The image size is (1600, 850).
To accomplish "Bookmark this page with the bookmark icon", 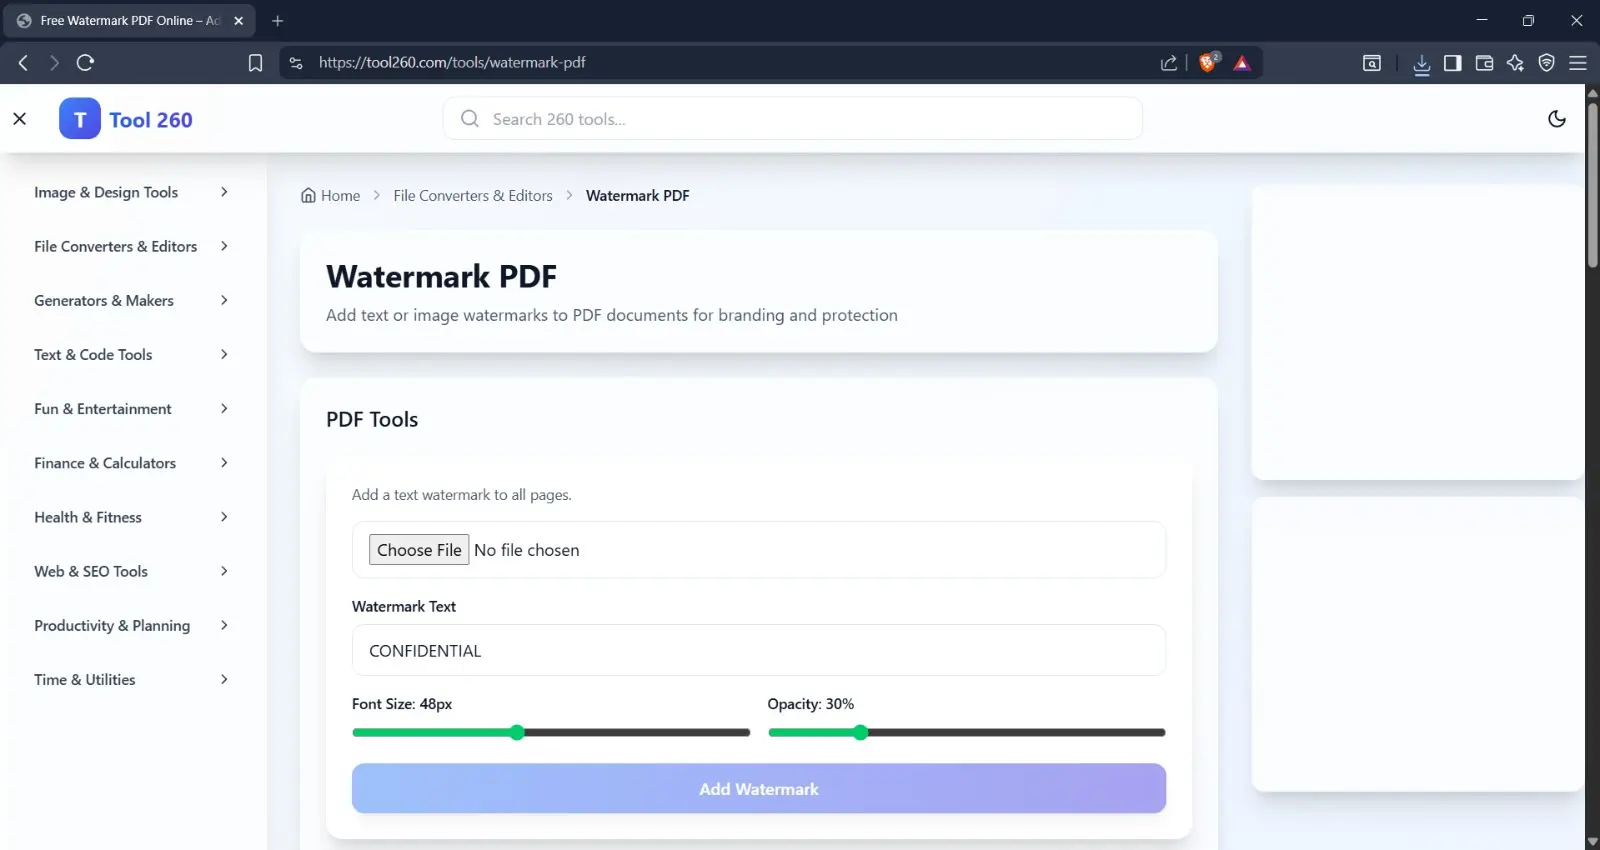I will click(255, 63).
